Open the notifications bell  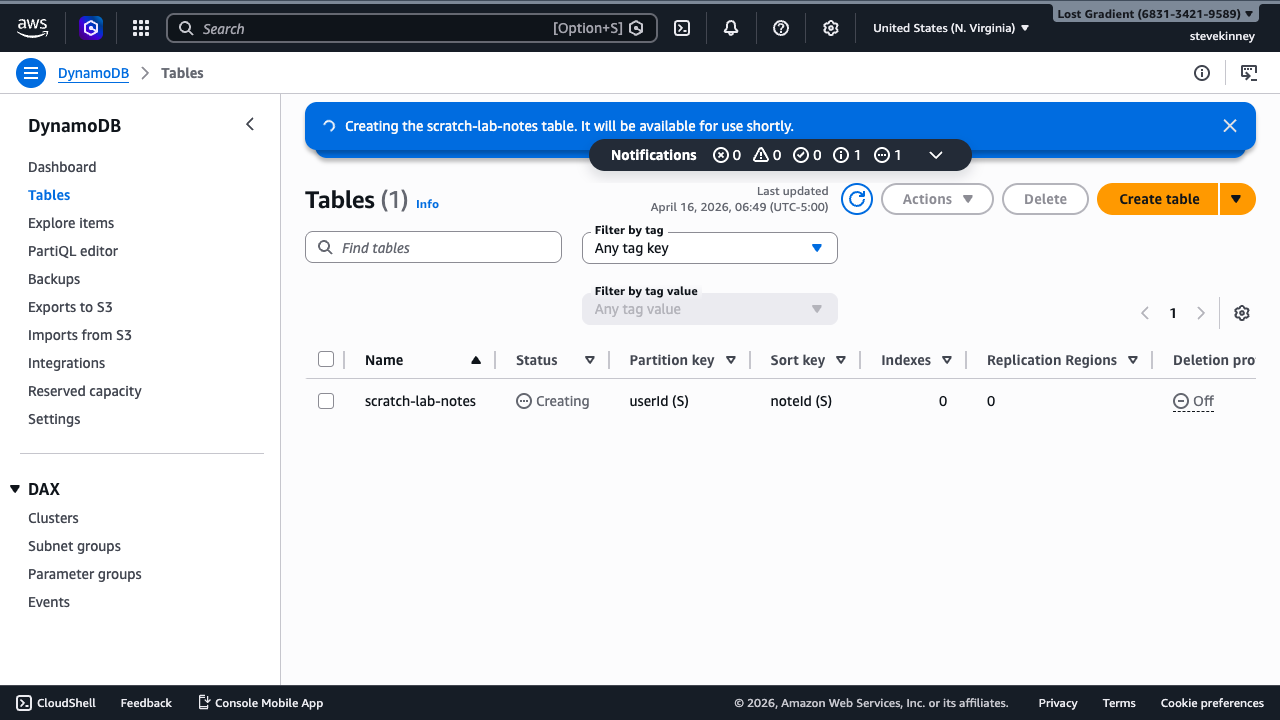pyautogui.click(x=731, y=28)
